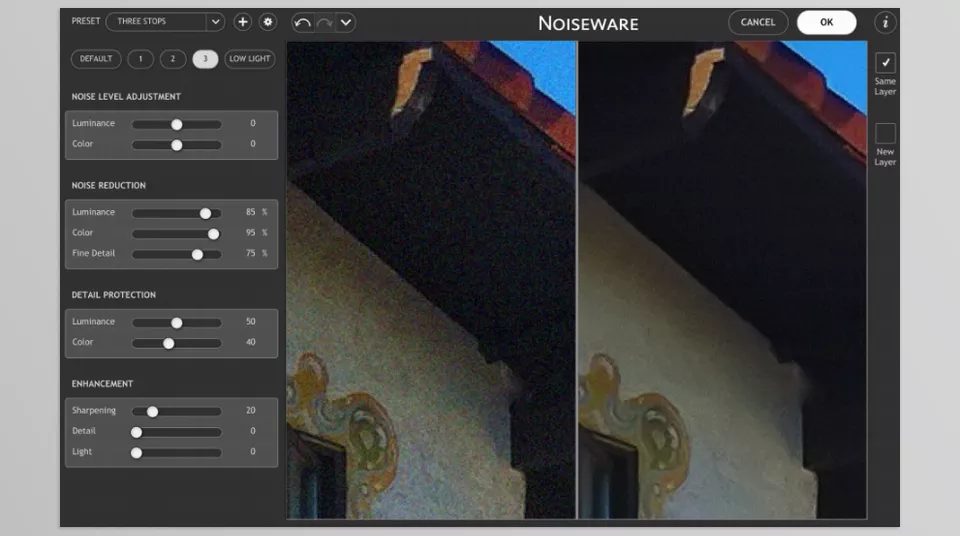Screen dimensions: 960x536
Task: Click the CANCEL button
Action: pyautogui.click(x=758, y=22)
